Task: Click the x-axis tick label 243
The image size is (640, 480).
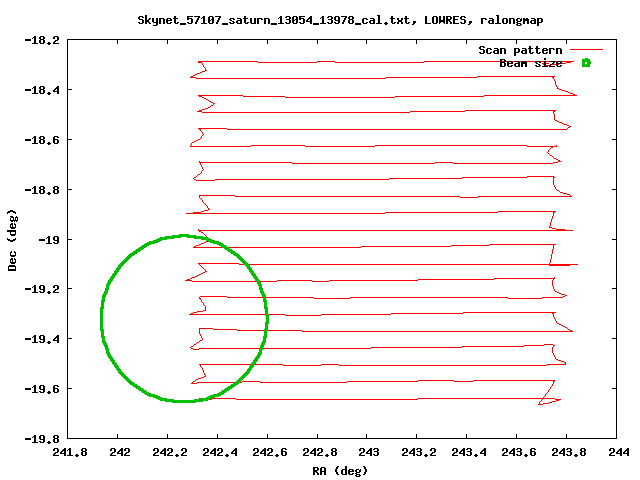Action: (369, 452)
